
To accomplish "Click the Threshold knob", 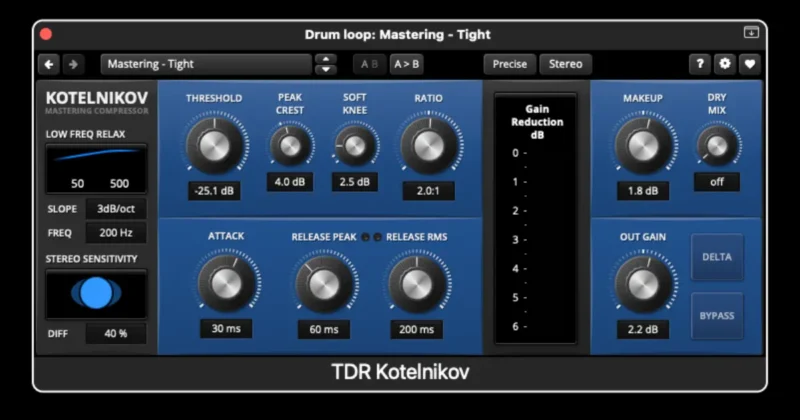I will coord(214,146).
